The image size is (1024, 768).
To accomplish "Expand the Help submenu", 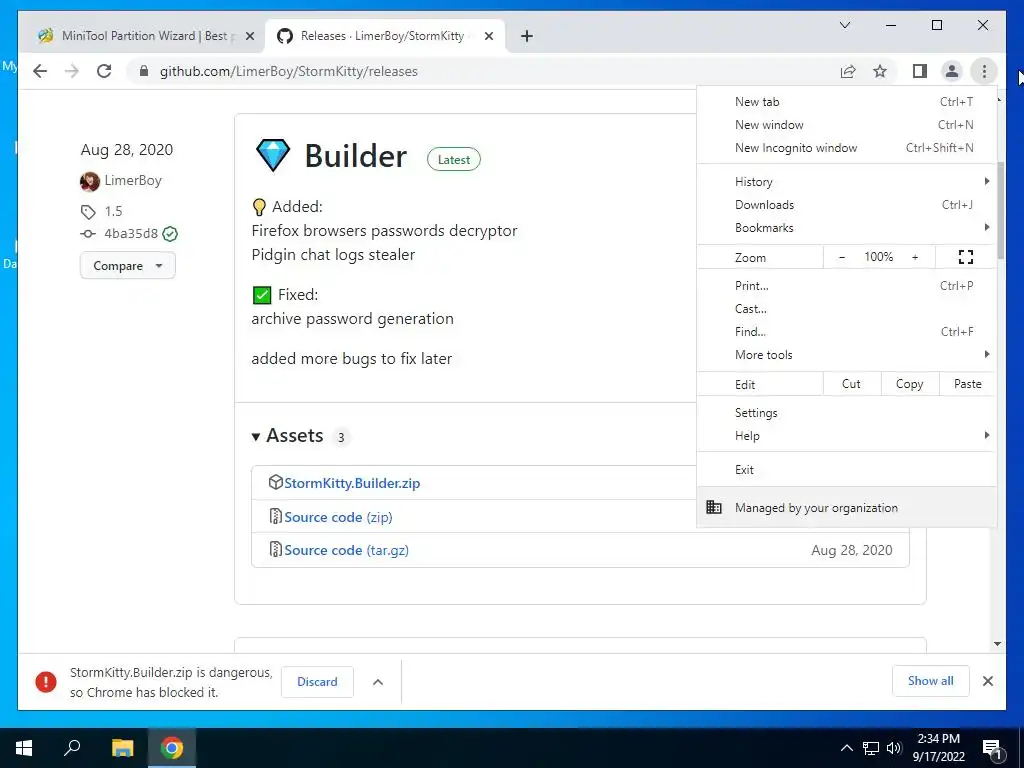I will click(x=847, y=436).
